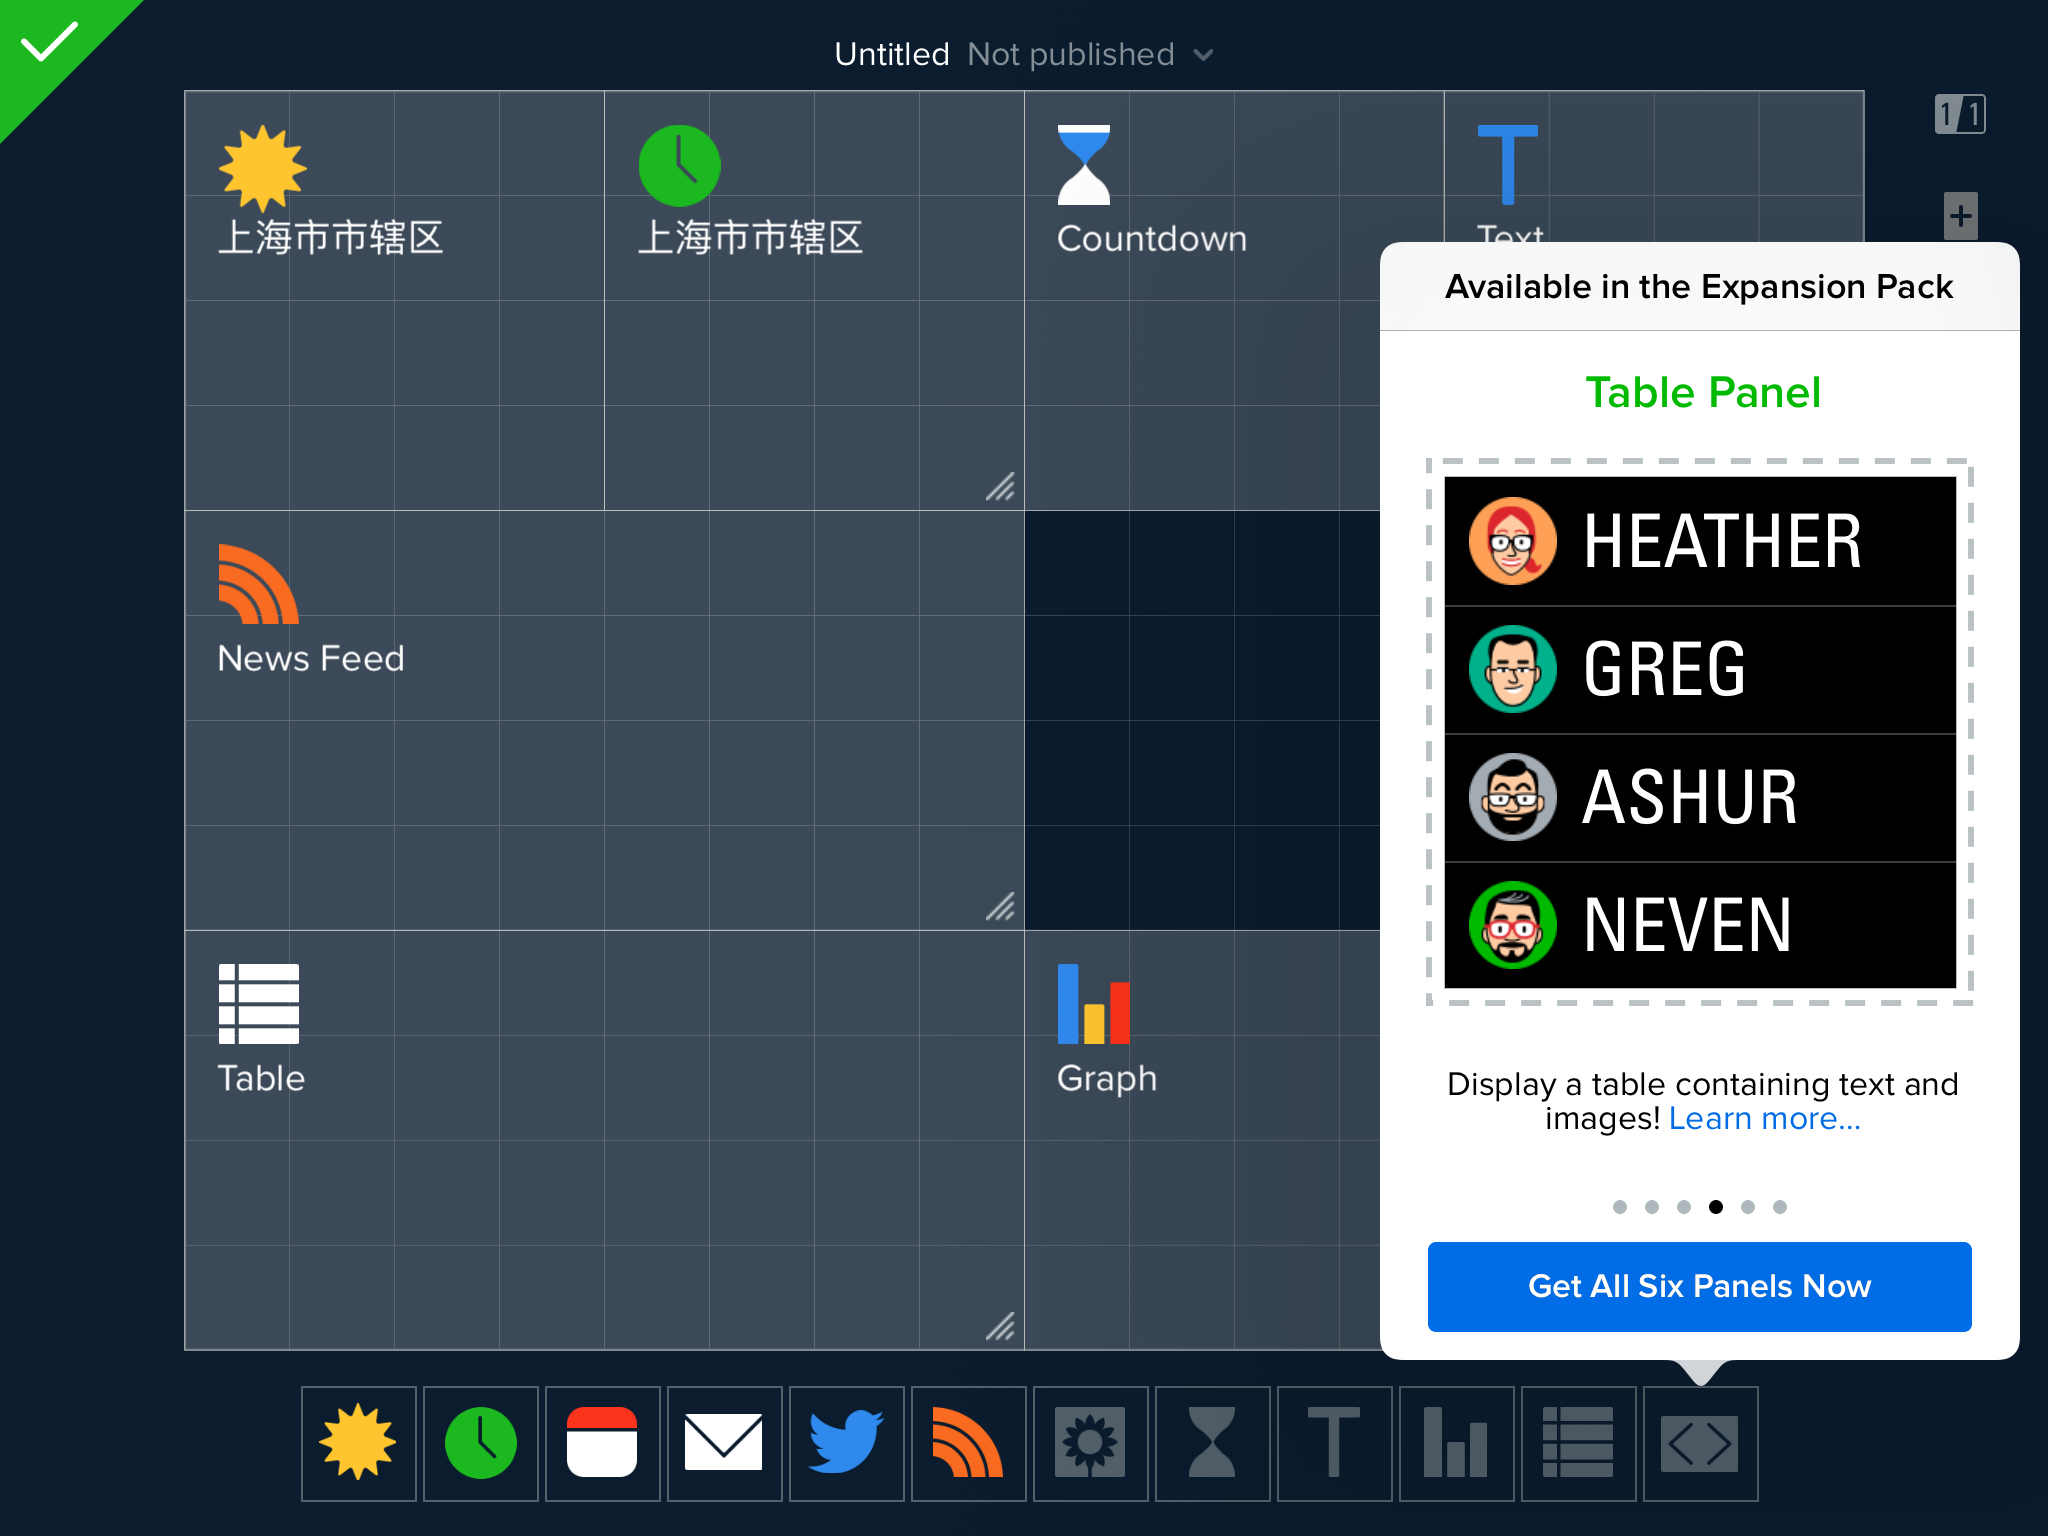Add a Calendar panel from bottom toolbar

pos(602,1443)
